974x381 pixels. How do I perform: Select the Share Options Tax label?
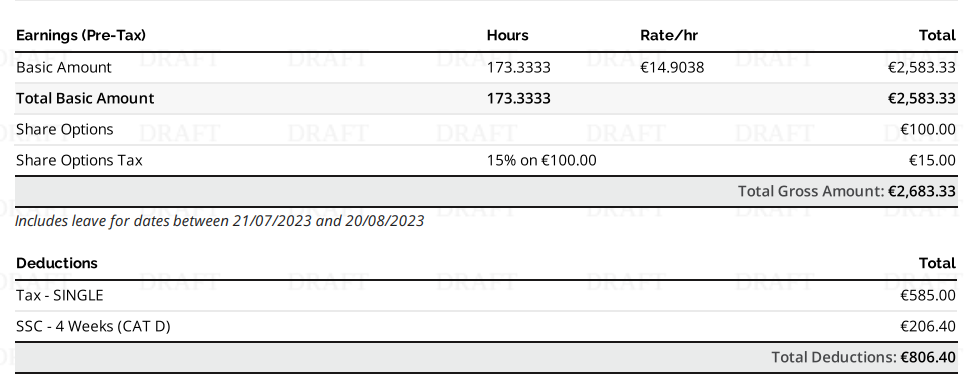[x=79, y=160]
